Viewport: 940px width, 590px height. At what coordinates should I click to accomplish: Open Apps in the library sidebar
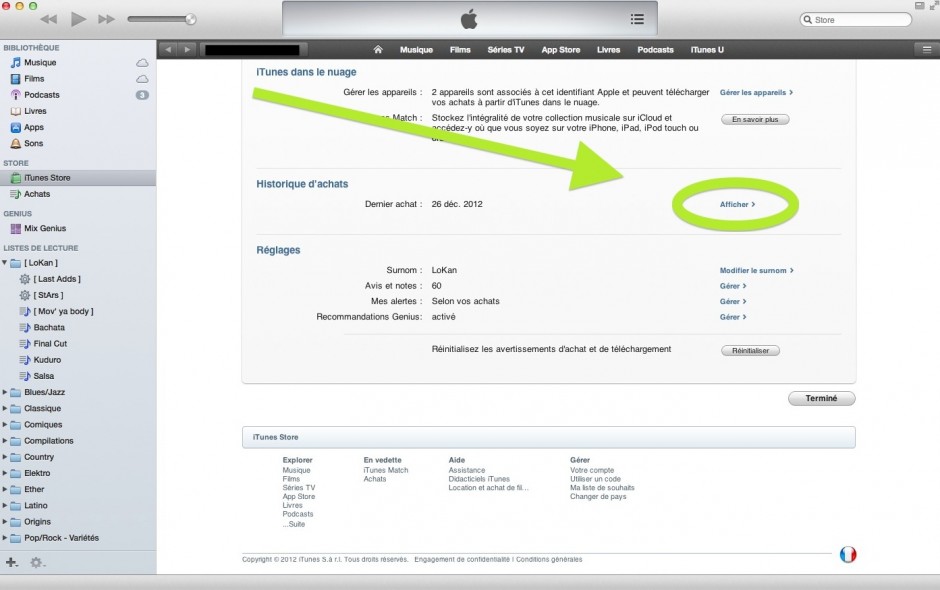(34, 127)
